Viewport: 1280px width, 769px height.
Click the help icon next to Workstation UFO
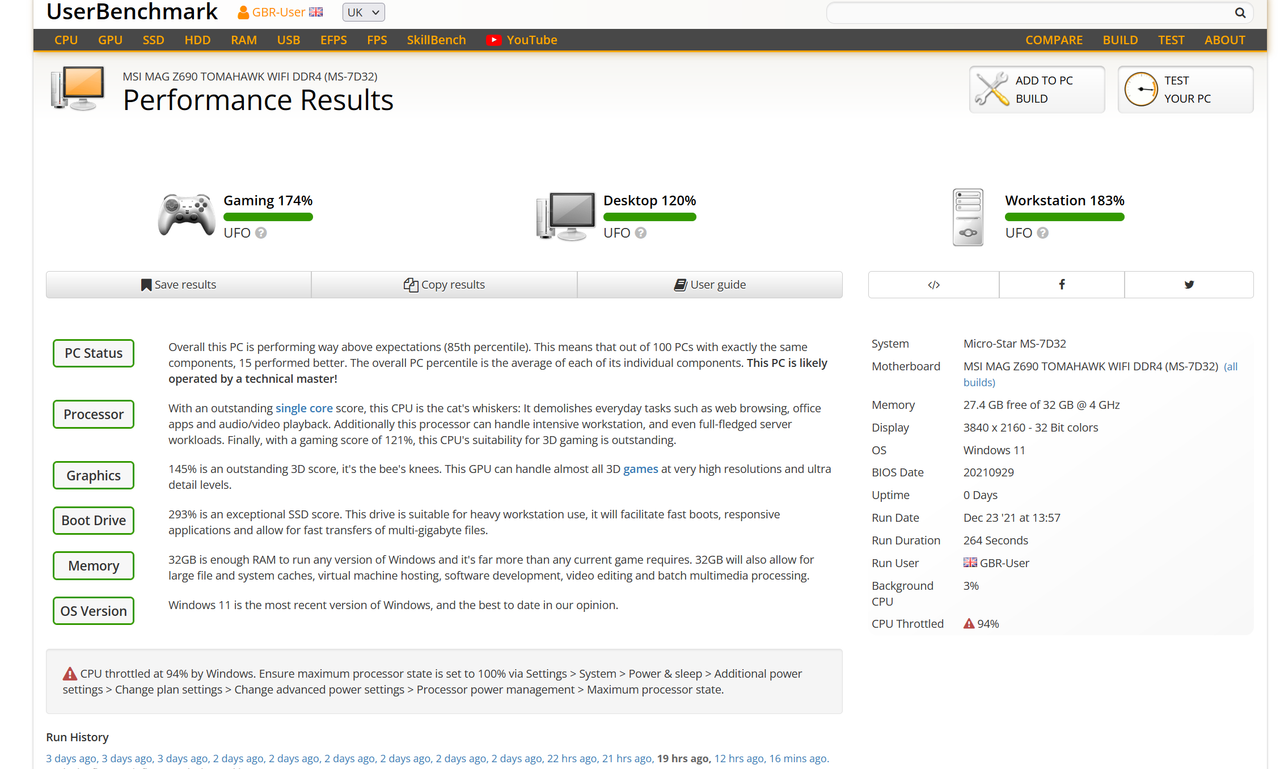pos(1043,233)
